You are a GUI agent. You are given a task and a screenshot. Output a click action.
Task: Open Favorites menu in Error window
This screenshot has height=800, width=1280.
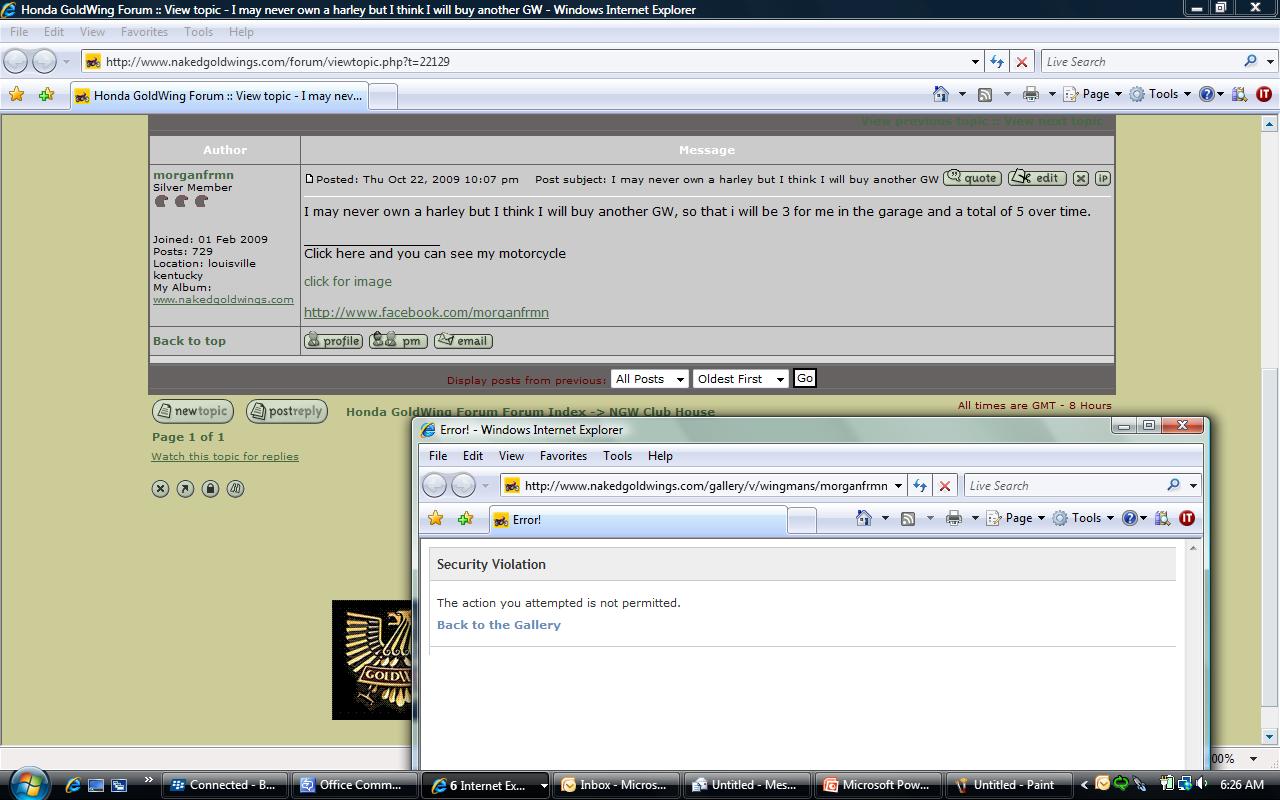point(563,455)
